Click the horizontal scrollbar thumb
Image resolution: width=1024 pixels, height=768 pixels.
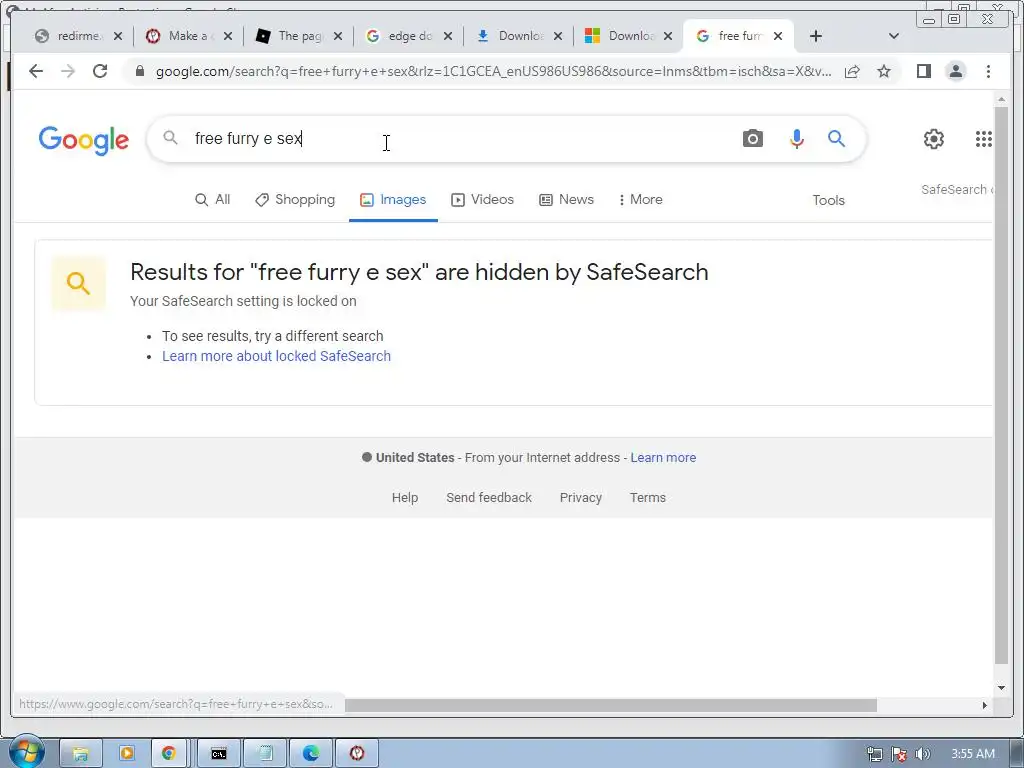[x=611, y=705]
